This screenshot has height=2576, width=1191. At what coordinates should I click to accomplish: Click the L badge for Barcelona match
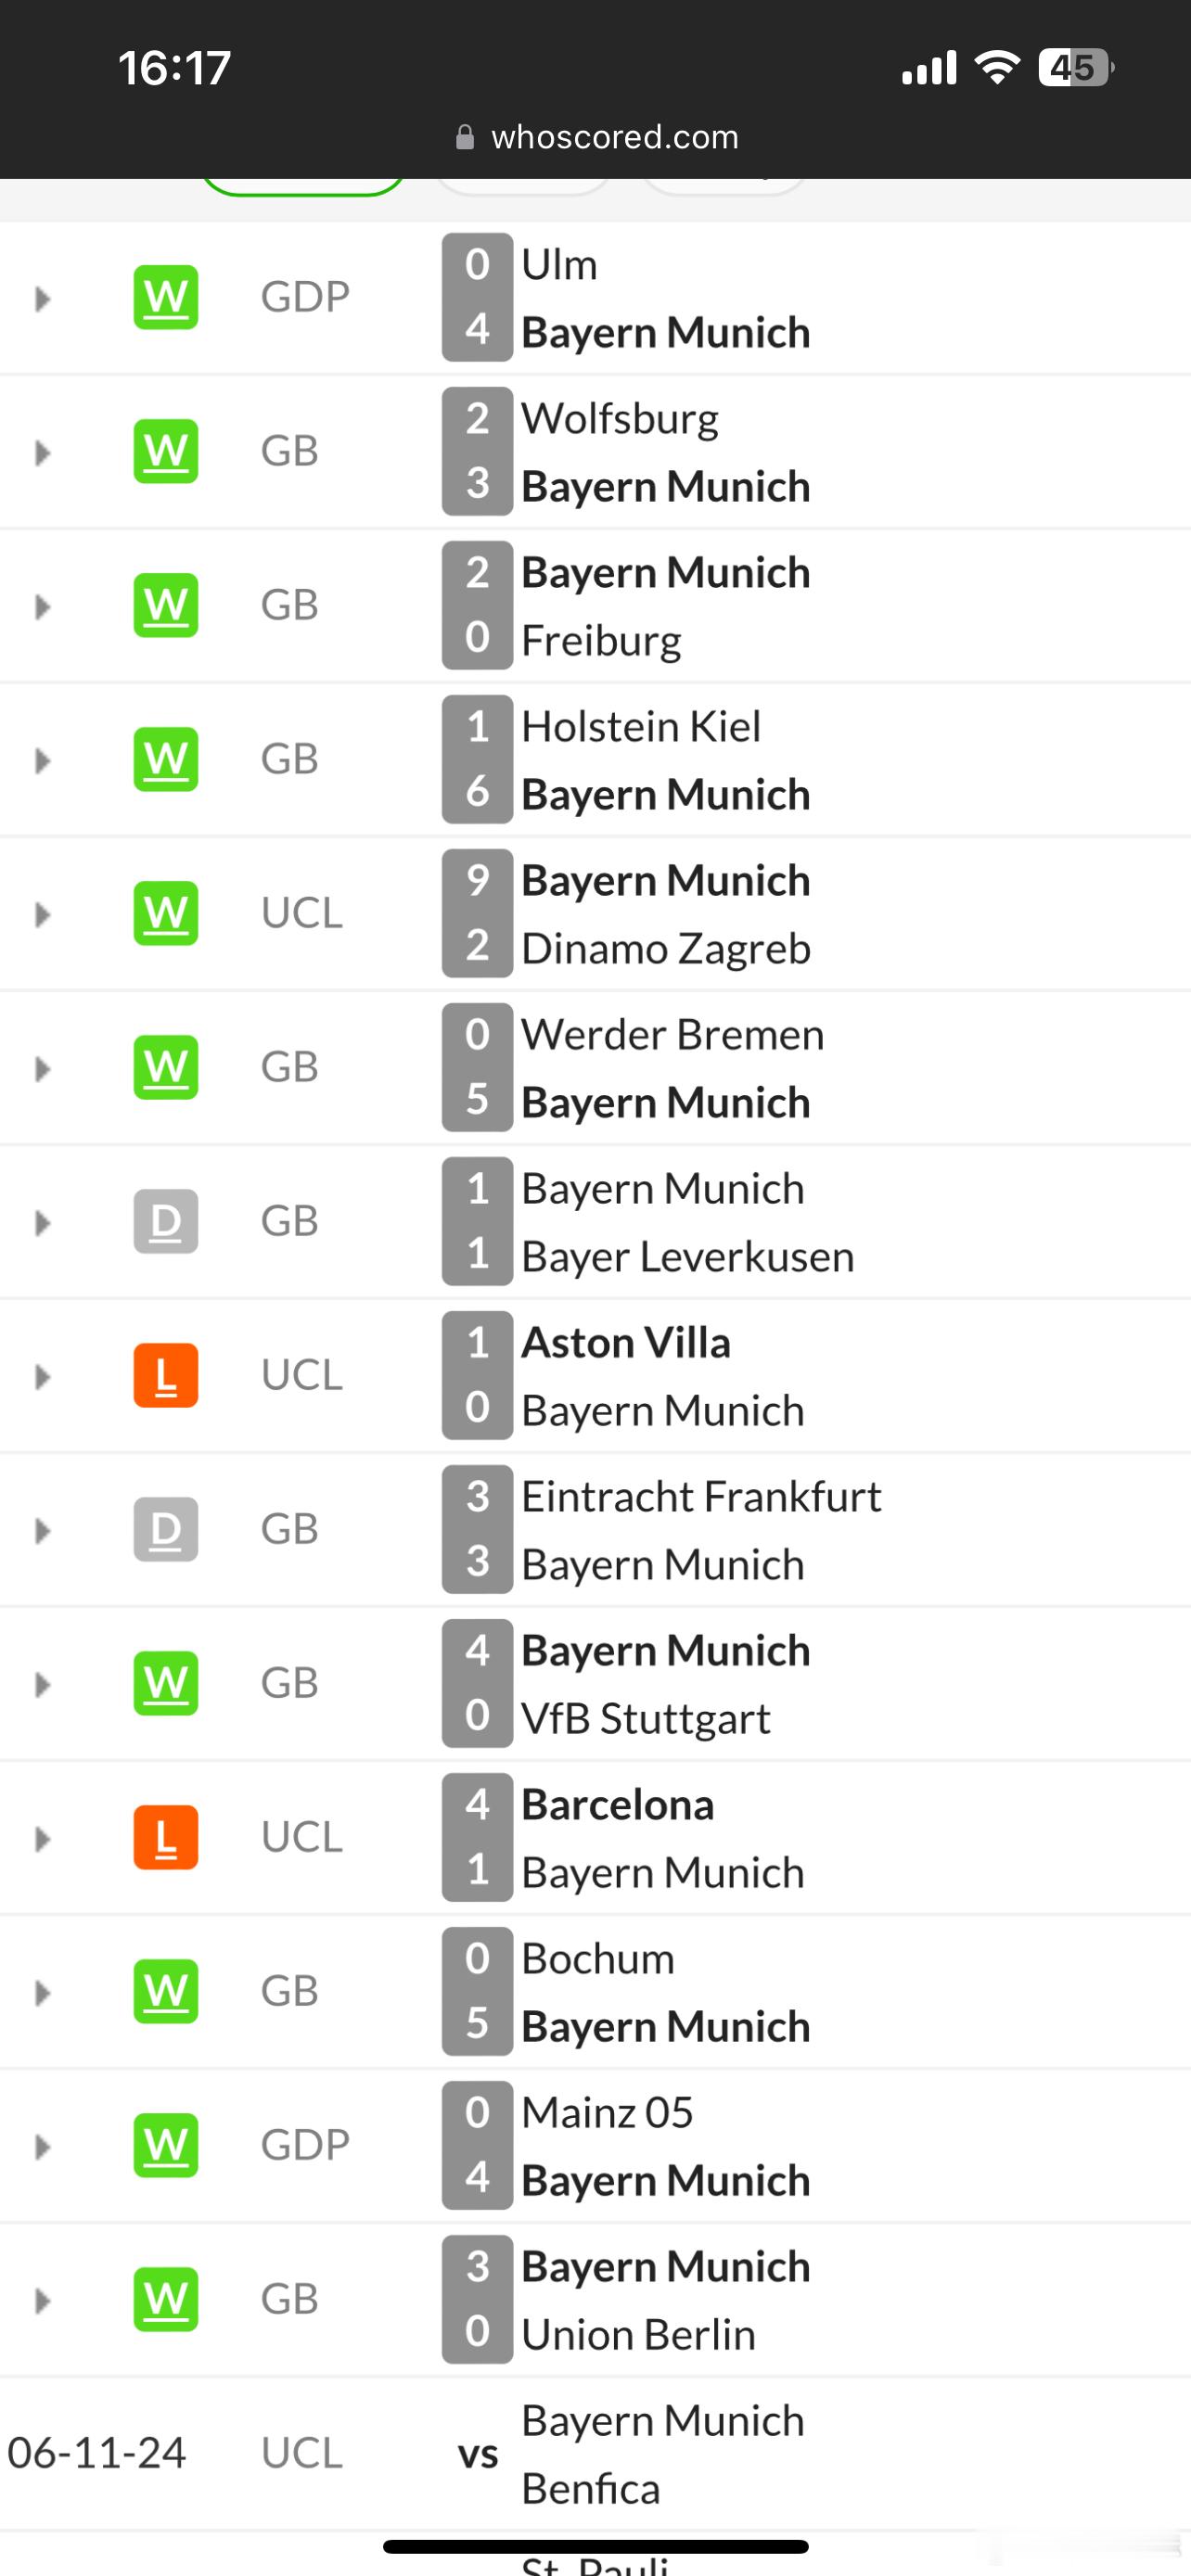point(166,1837)
